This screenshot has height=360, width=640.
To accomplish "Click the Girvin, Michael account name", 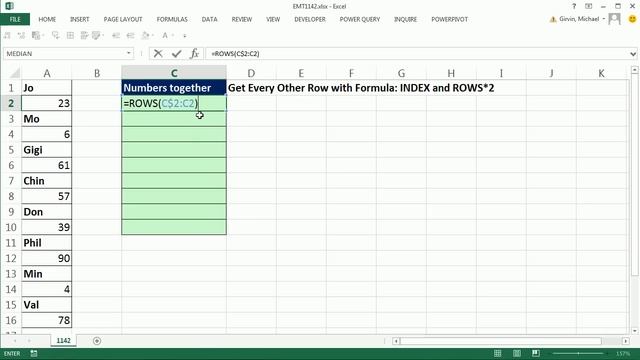I will tap(579, 19).
